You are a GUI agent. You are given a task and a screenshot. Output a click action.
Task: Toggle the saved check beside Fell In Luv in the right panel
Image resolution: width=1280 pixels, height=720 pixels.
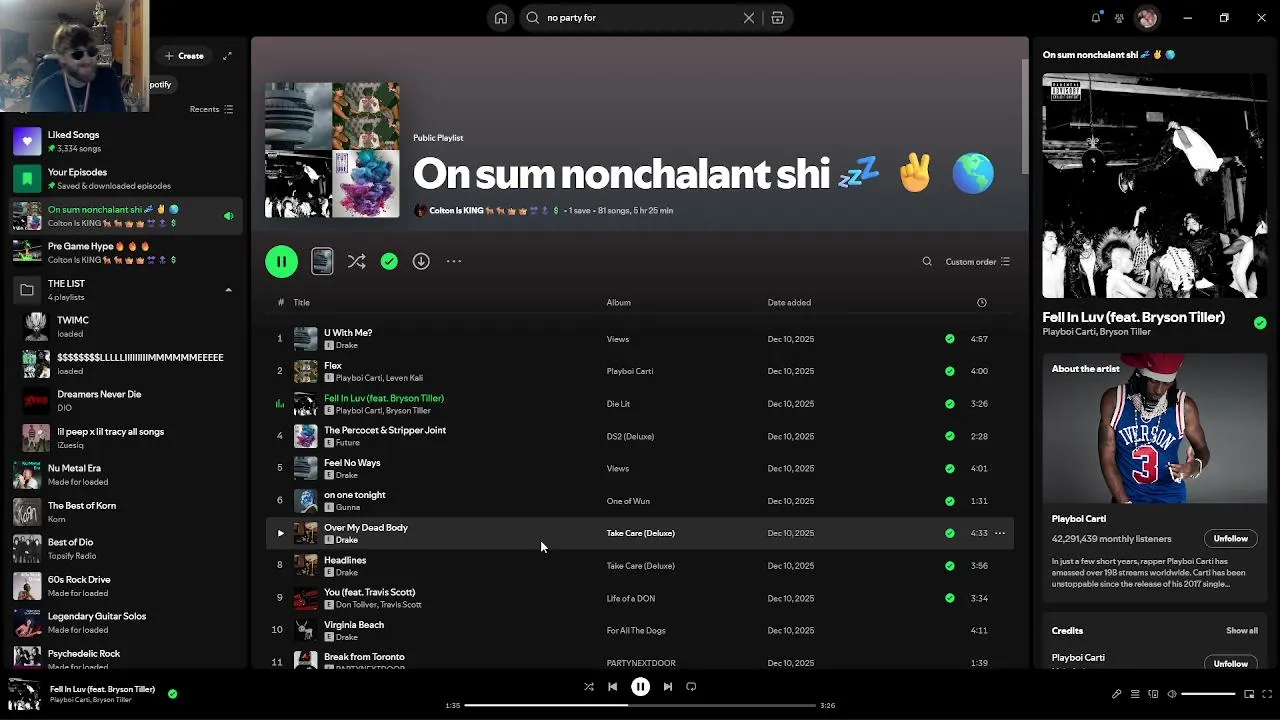[x=1260, y=322]
